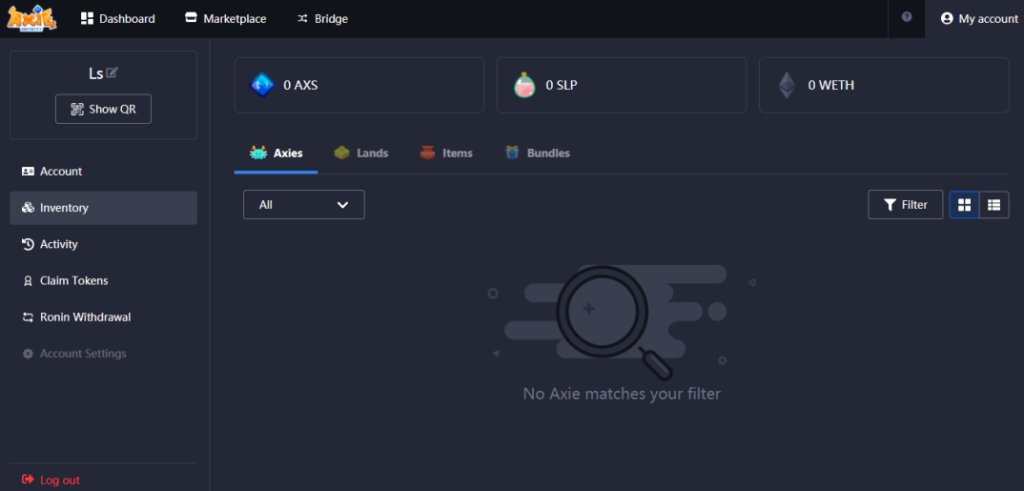Viewport: 1024px width, 491px height.
Task: Open the help question mark icon
Action: [x=906, y=18]
